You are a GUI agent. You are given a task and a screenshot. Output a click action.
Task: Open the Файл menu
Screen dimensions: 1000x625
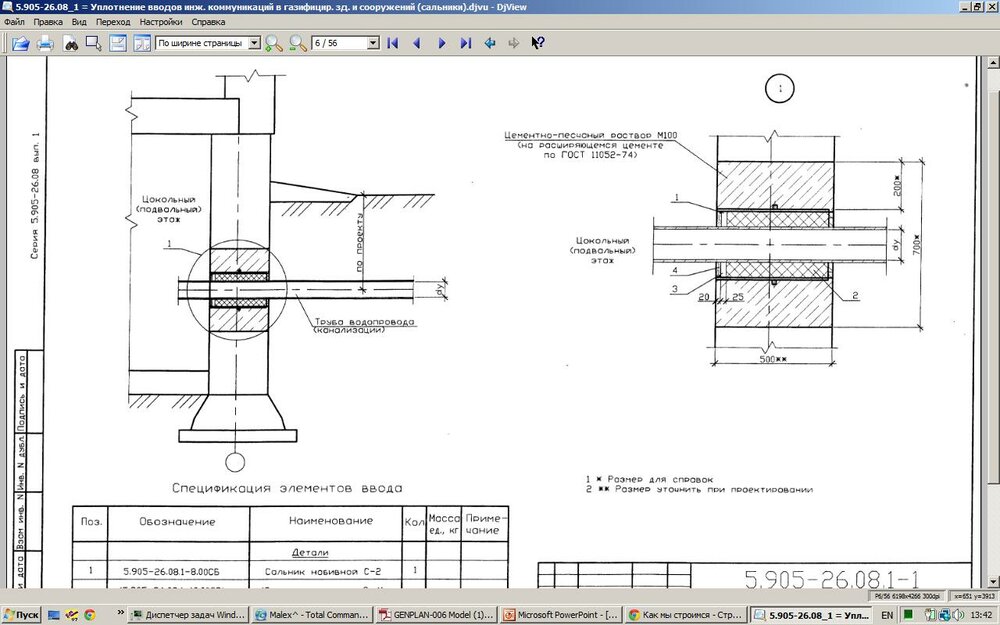(x=15, y=21)
